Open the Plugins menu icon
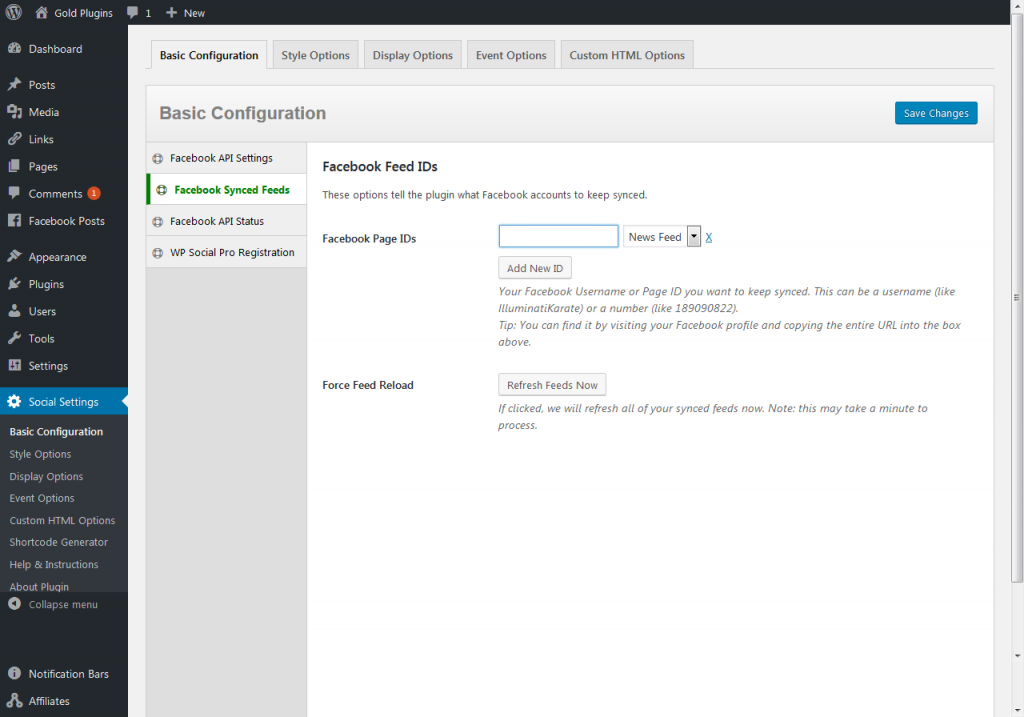Screen dimensions: 1024x717 [x=14, y=284]
